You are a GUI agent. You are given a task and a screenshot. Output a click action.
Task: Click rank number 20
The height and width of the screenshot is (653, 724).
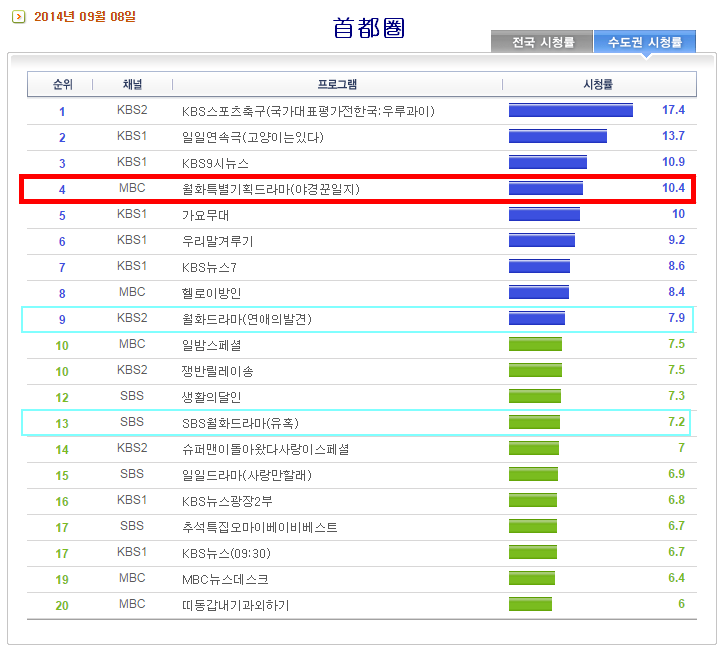coord(62,605)
